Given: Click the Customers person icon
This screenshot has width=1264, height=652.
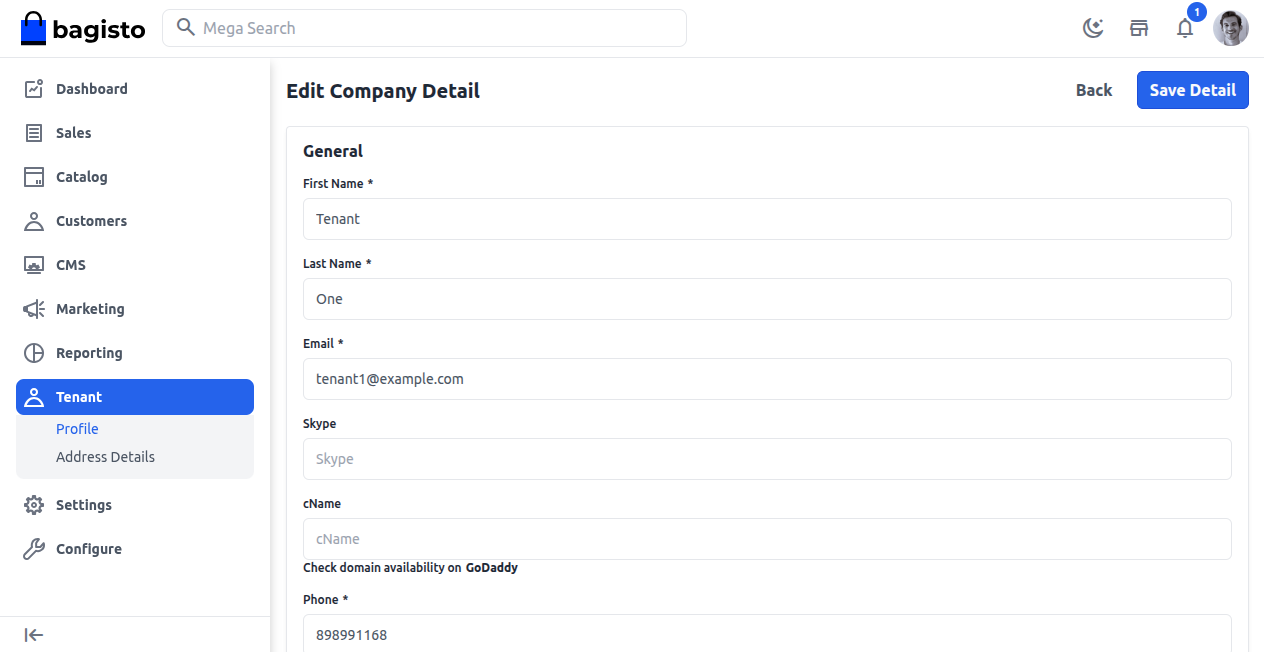Looking at the screenshot, I should coord(34,220).
